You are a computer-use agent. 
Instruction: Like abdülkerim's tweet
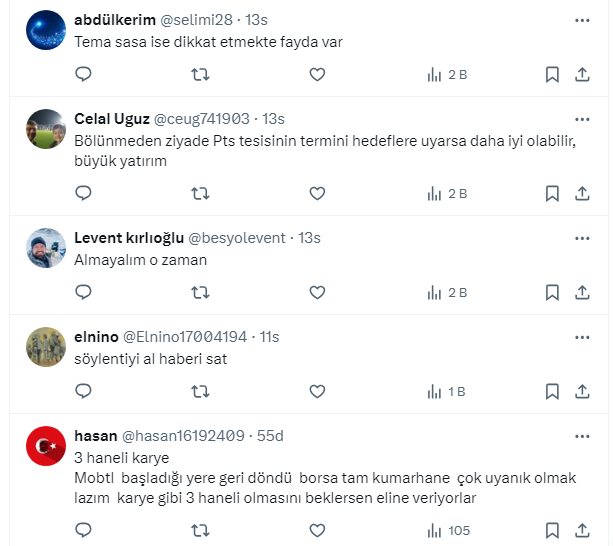[317, 74]
